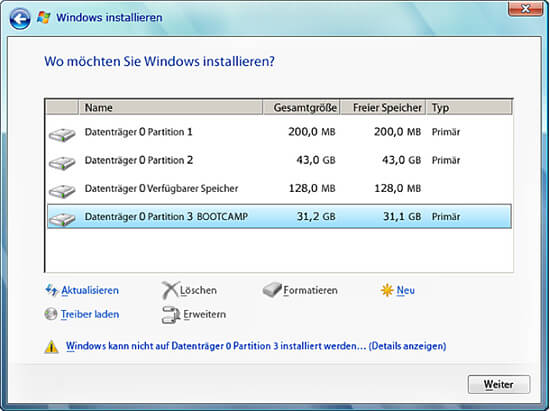Click the Neu sun-star icon

387,290
